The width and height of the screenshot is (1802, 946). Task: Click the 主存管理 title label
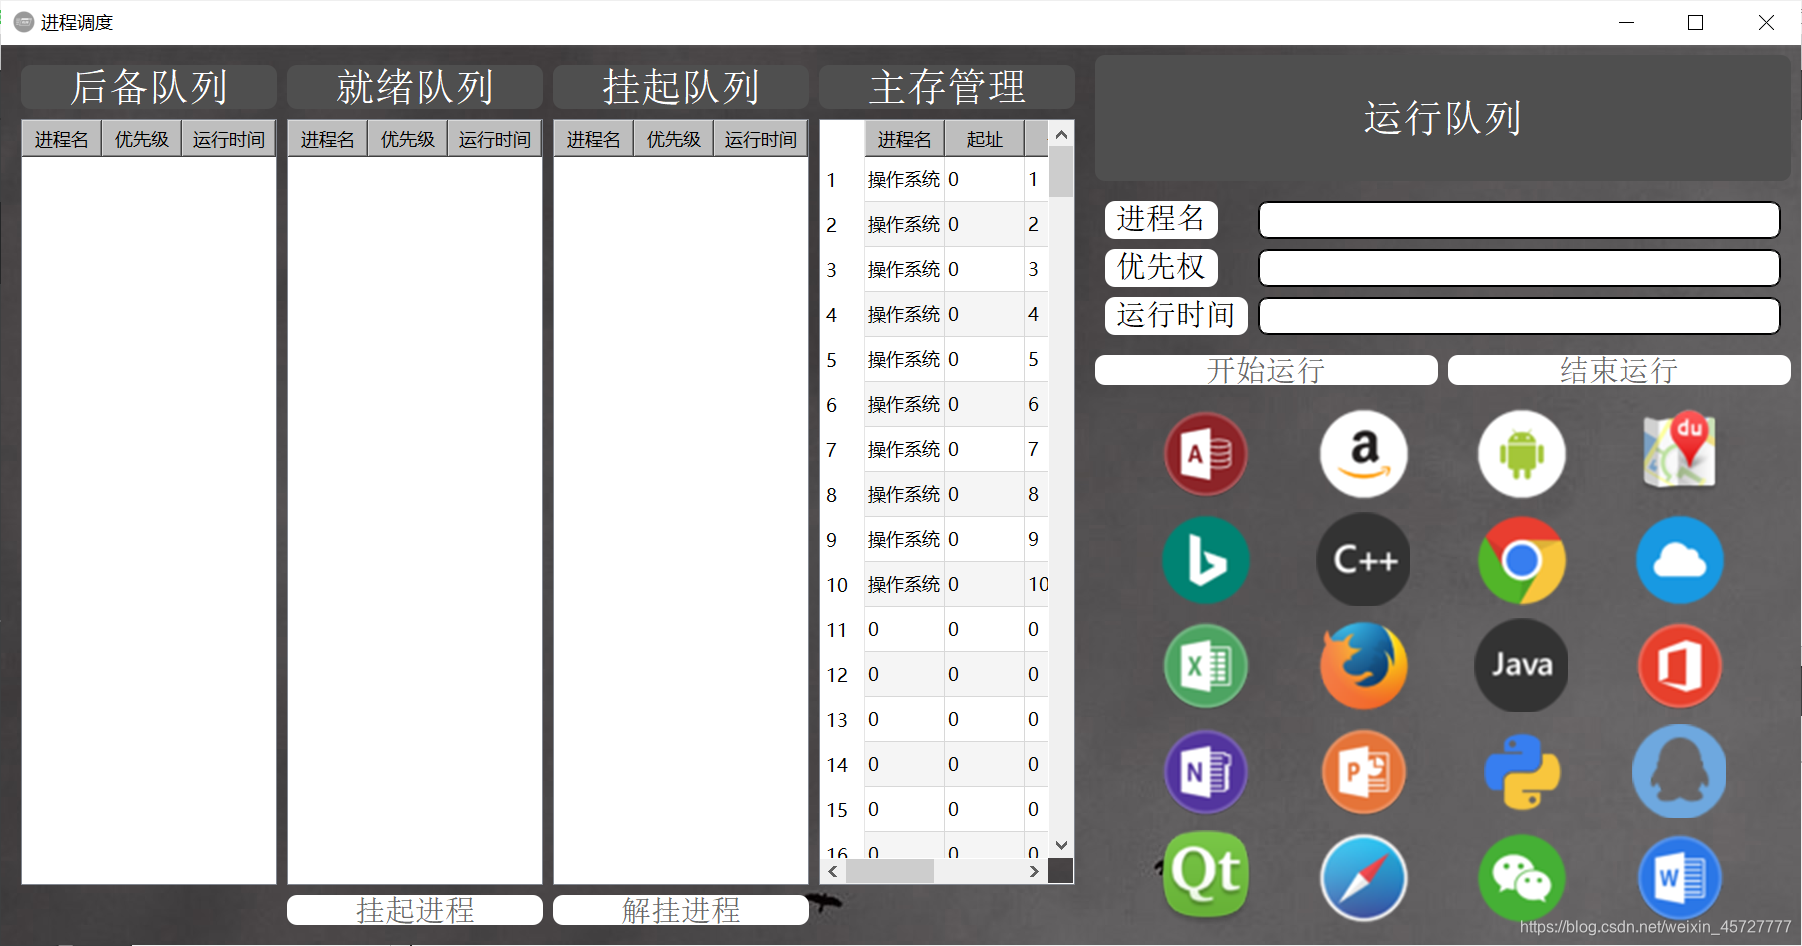(947, 87)
